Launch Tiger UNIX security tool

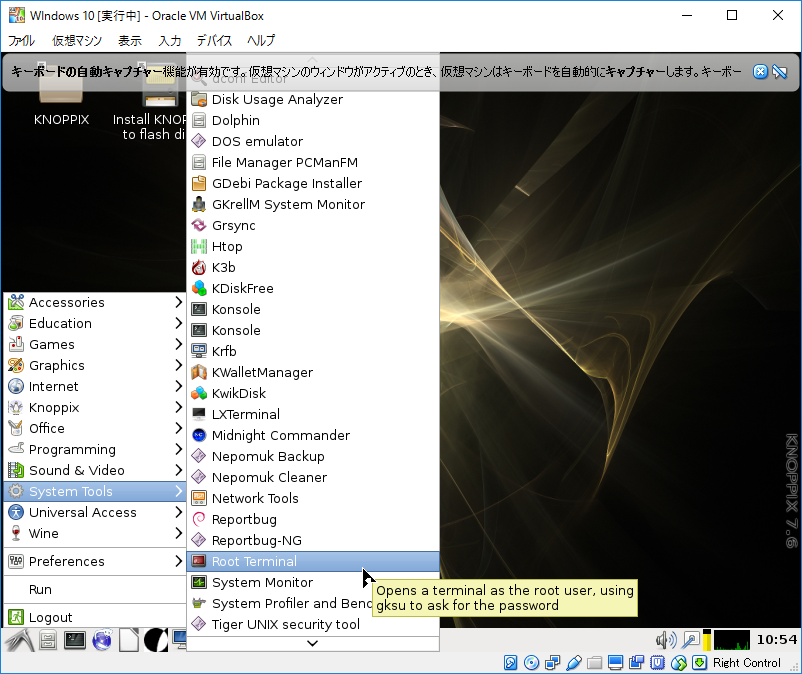(x=313, y=624)
